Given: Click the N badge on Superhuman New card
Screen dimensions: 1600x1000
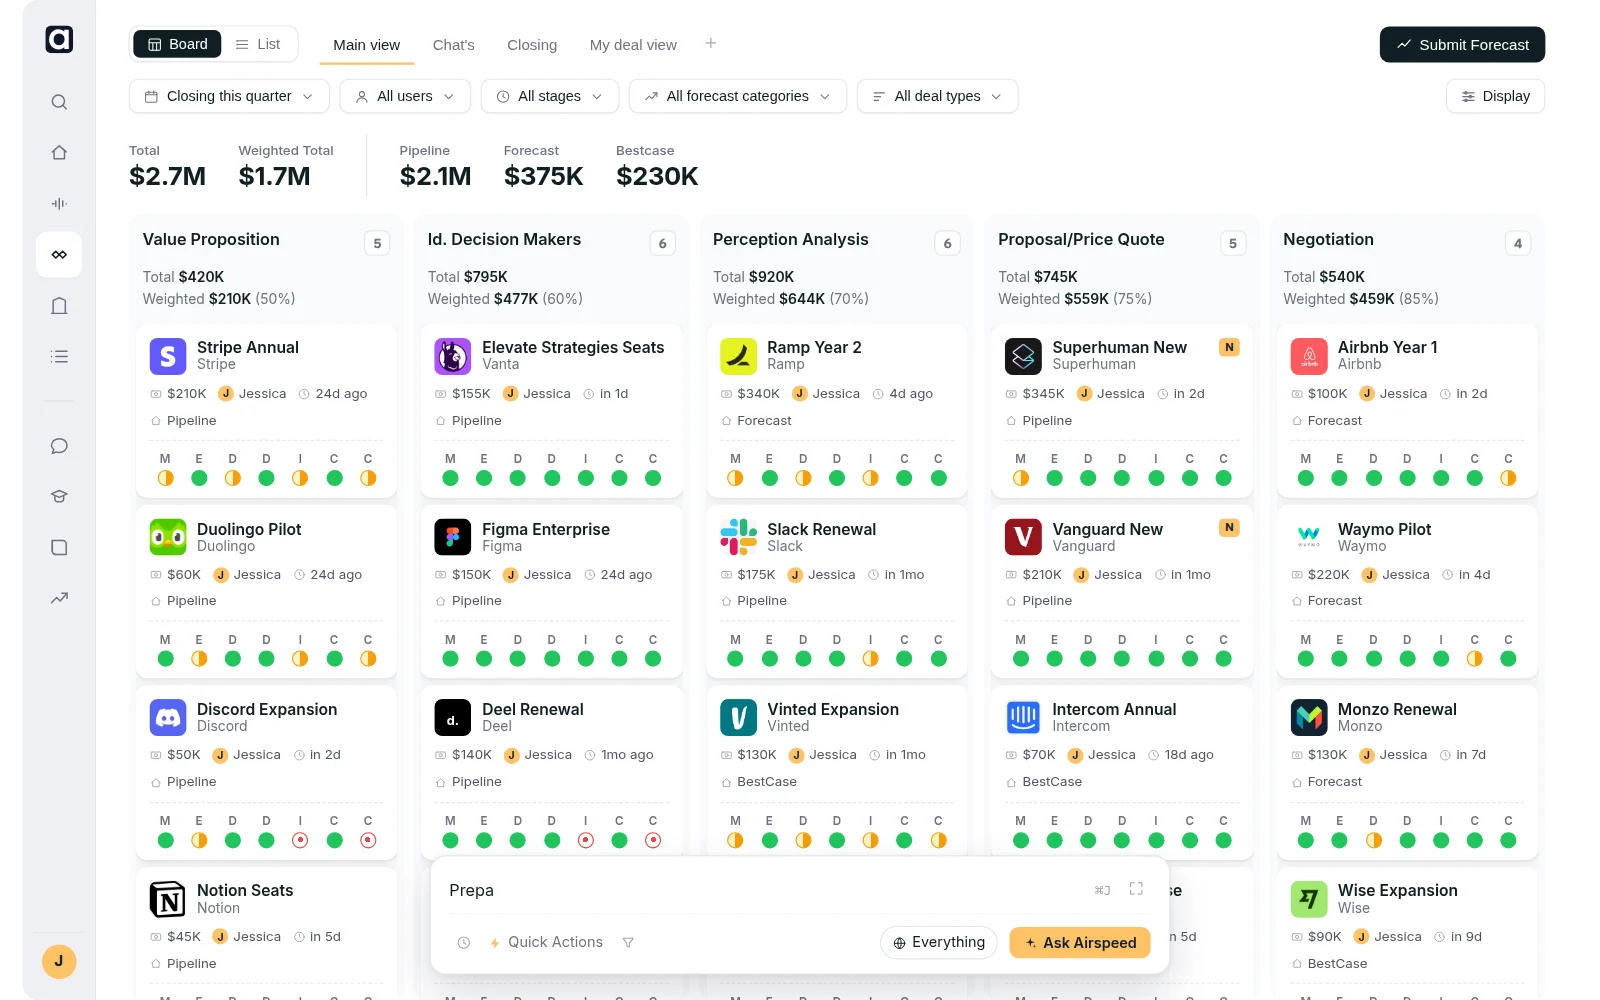Looking at the screenshot, I should tap(1229, 347).
